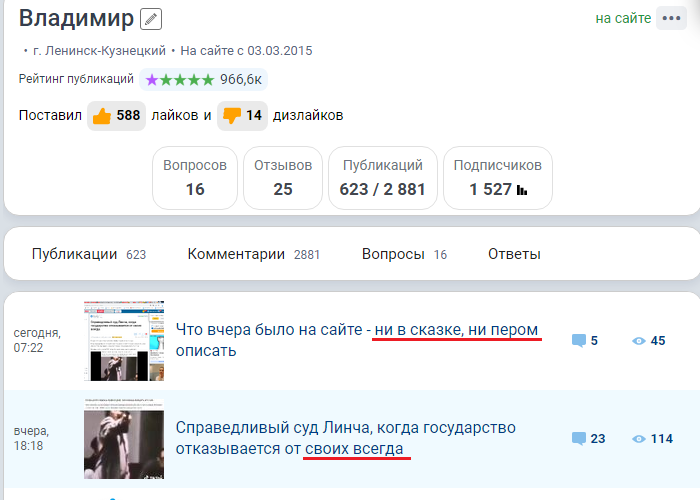
Task: Click thumbnail of post from сегодня 07:22
Action: pyautogui.click(x=124, y=341)
